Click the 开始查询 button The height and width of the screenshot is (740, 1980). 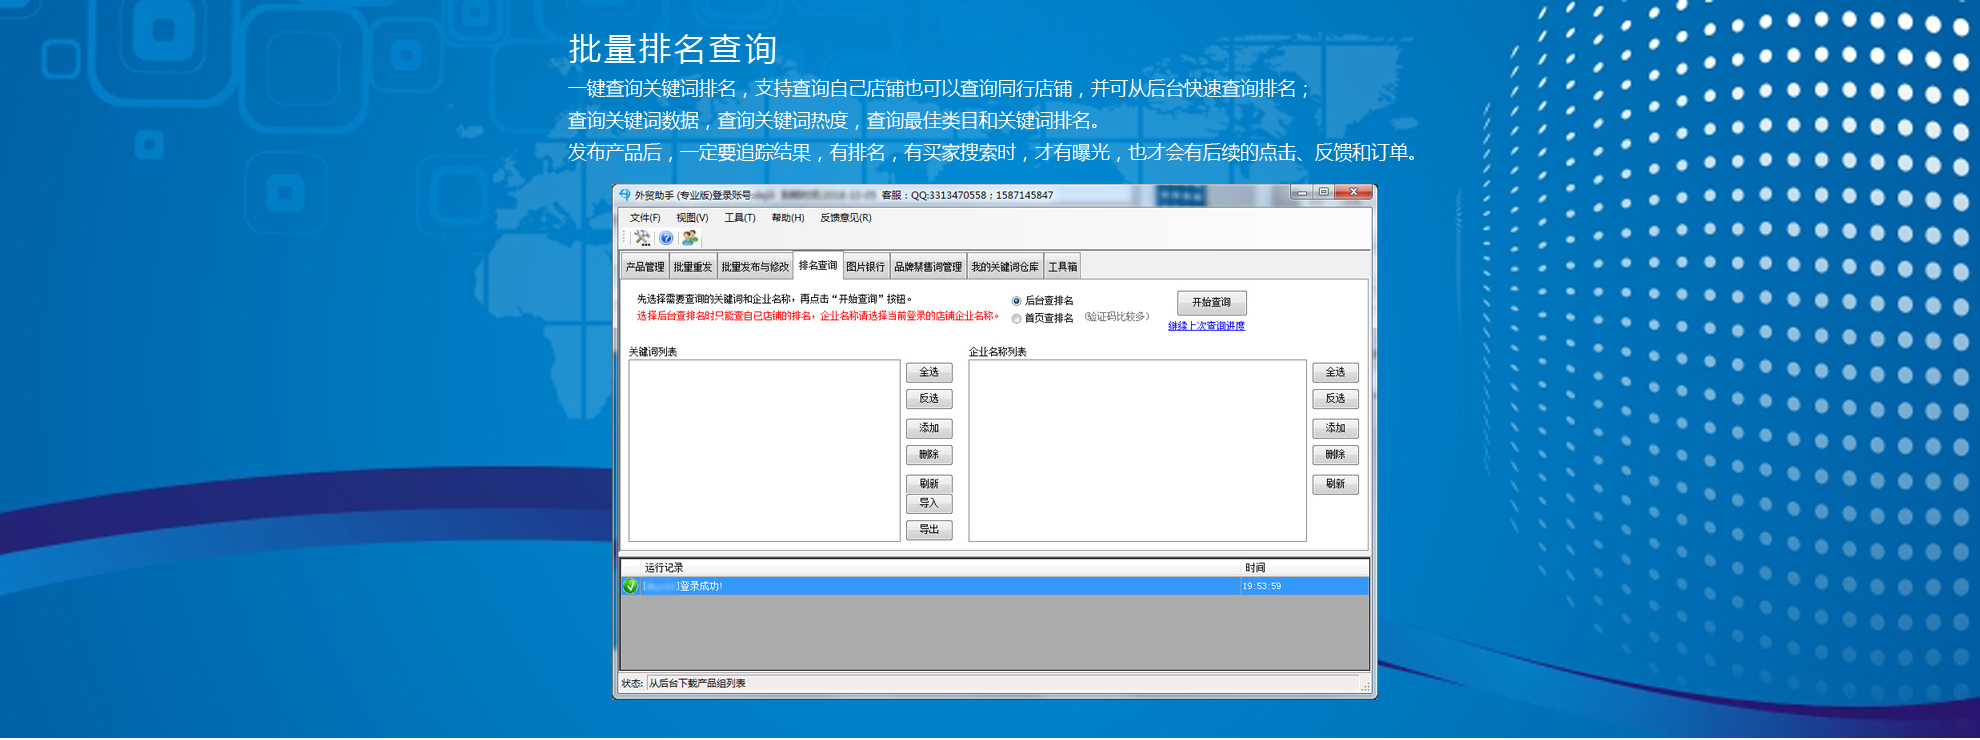1212,303
